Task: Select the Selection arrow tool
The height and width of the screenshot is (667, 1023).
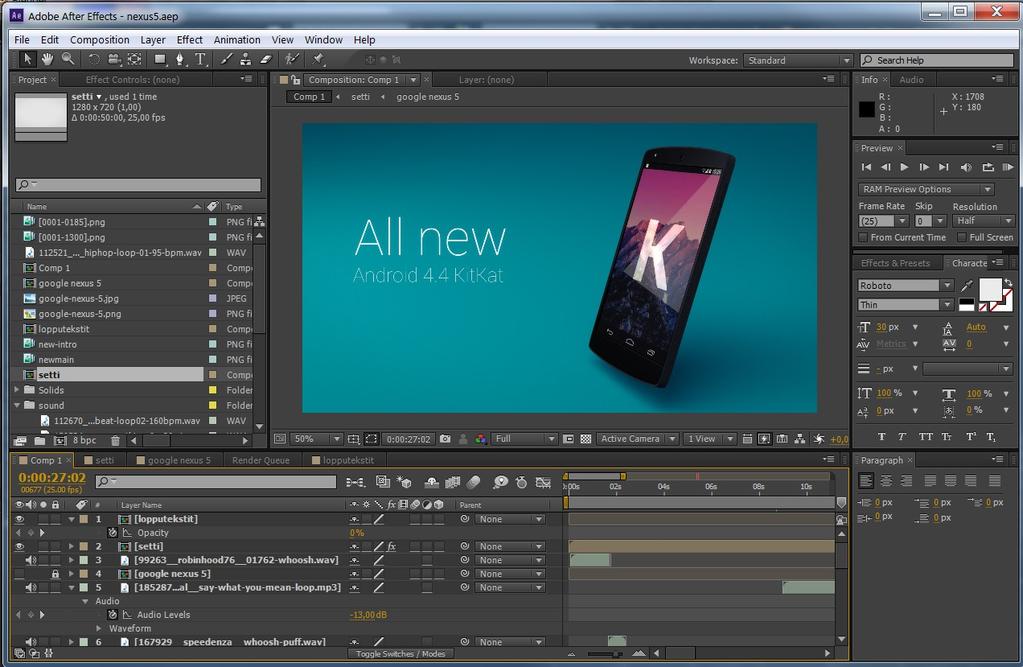Action: [27, 59]
